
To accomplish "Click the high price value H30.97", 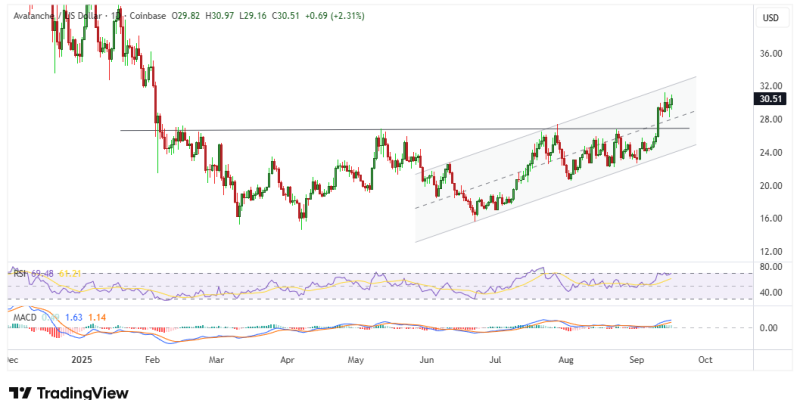I will pos(222,16).
